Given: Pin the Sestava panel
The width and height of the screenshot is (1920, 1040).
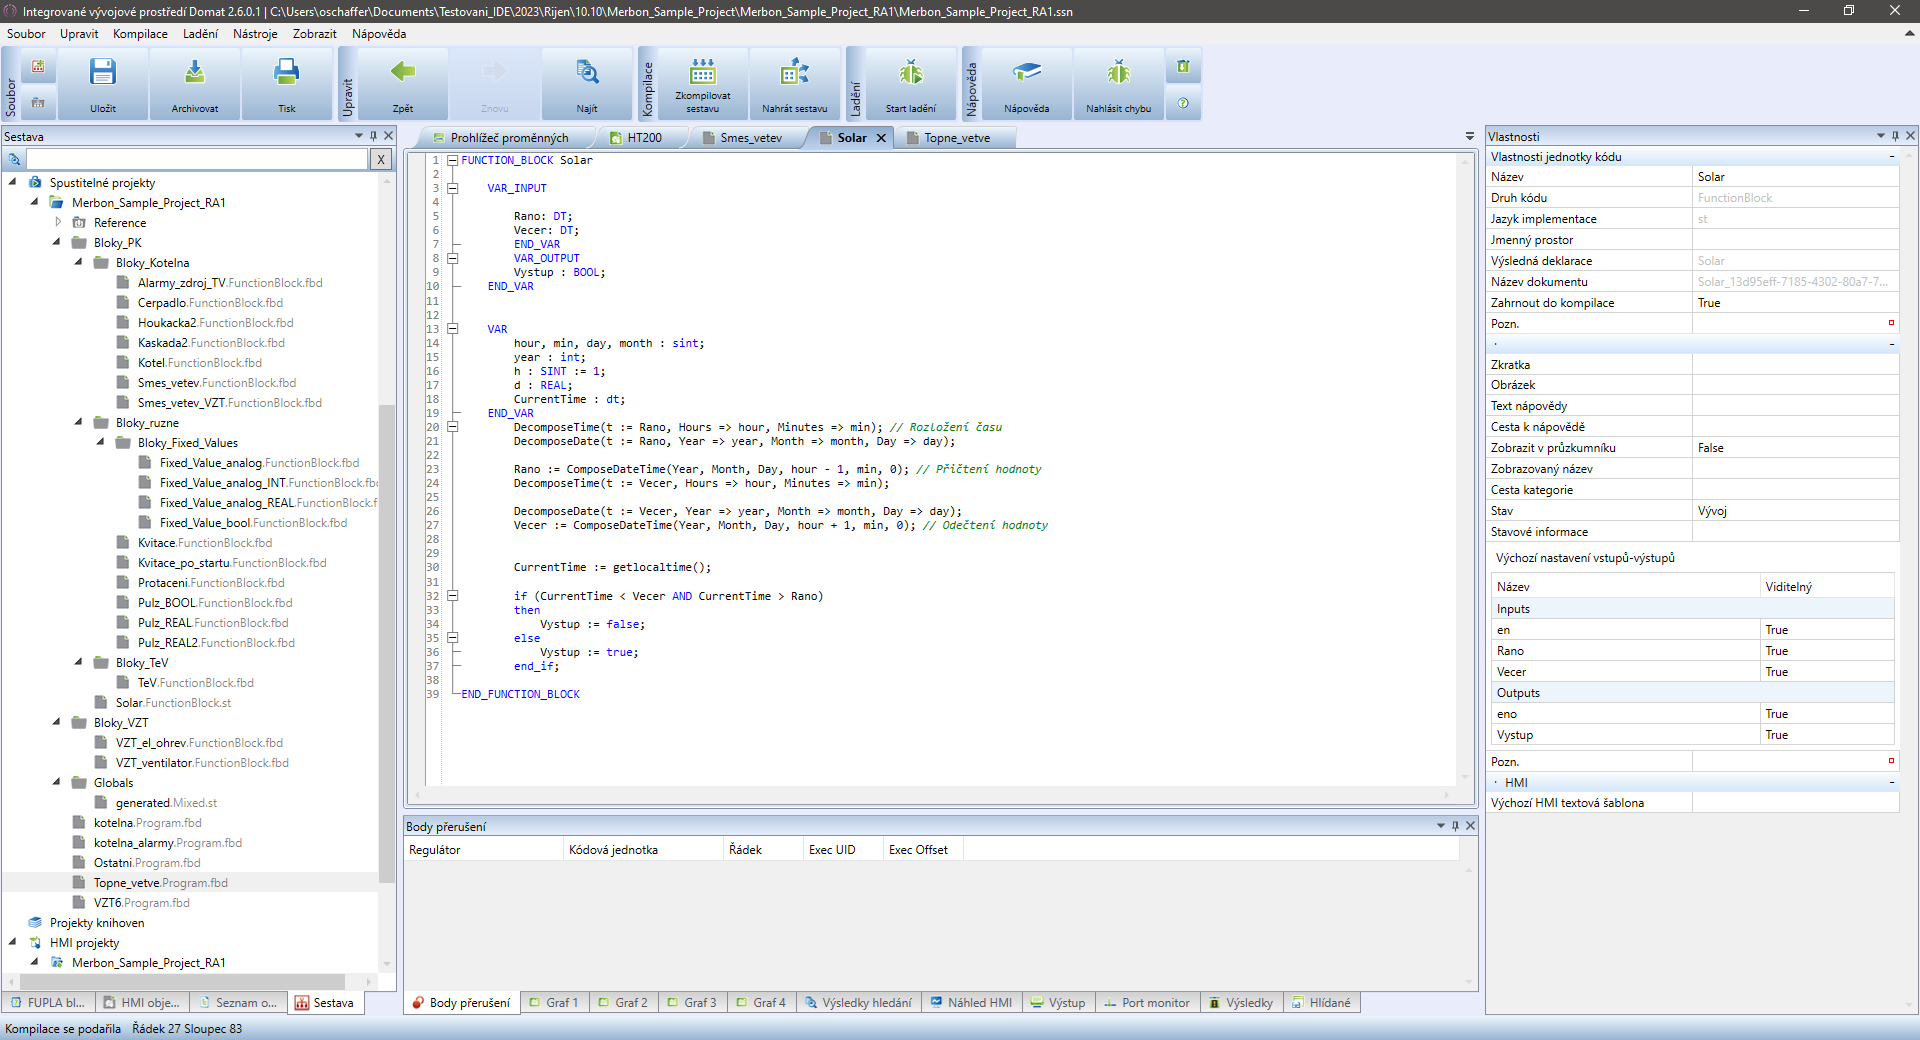Looking at the screenshot, I should 374,136.
